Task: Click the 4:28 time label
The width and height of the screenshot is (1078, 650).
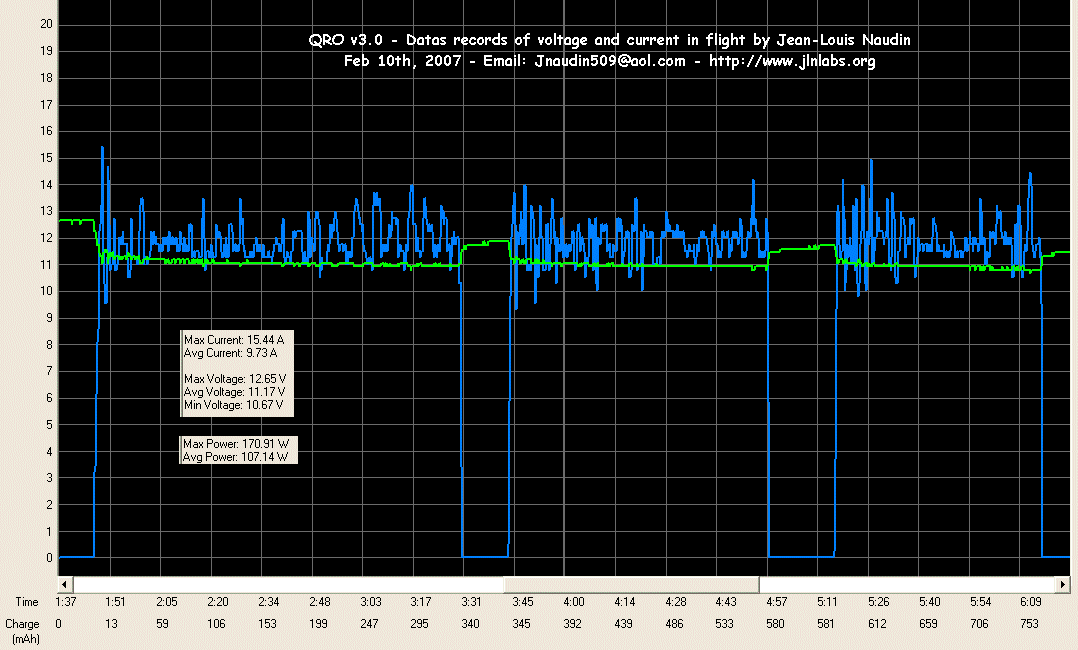Action: click(x=675, y=602)
